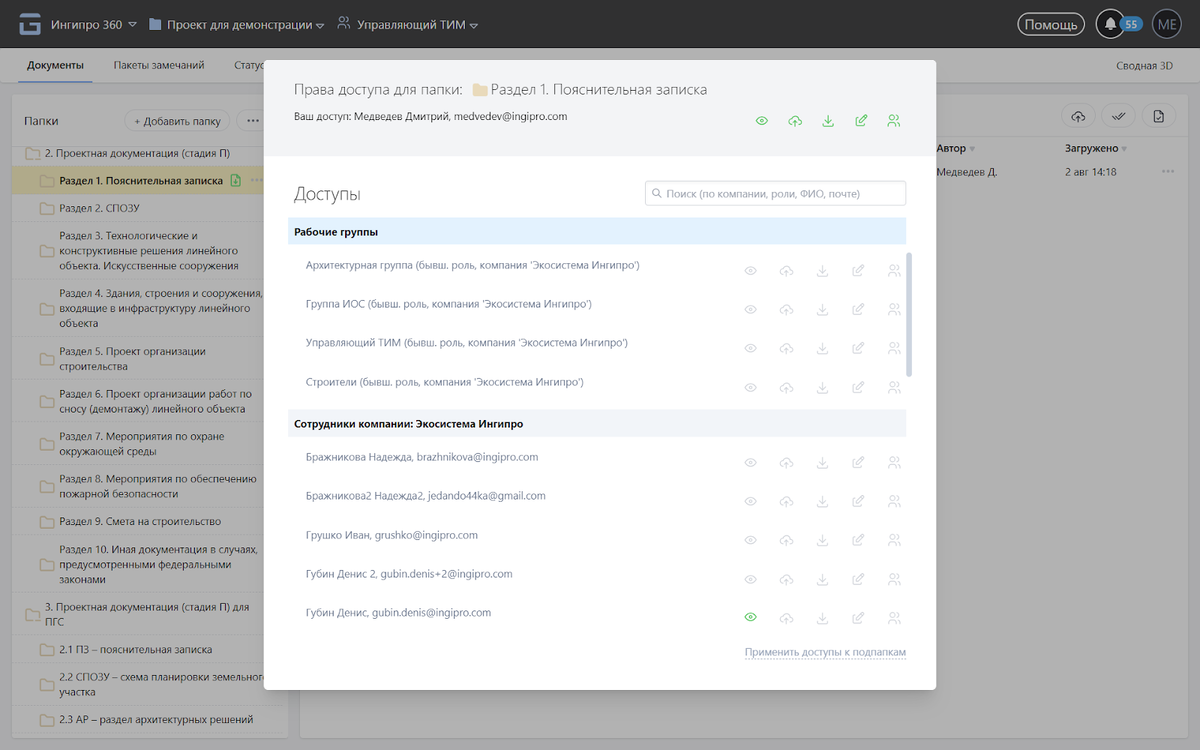Select folder Раздел 5. Проект организации строительства
This screenshot has width=1200, height=750.
[x=132, y=359]
